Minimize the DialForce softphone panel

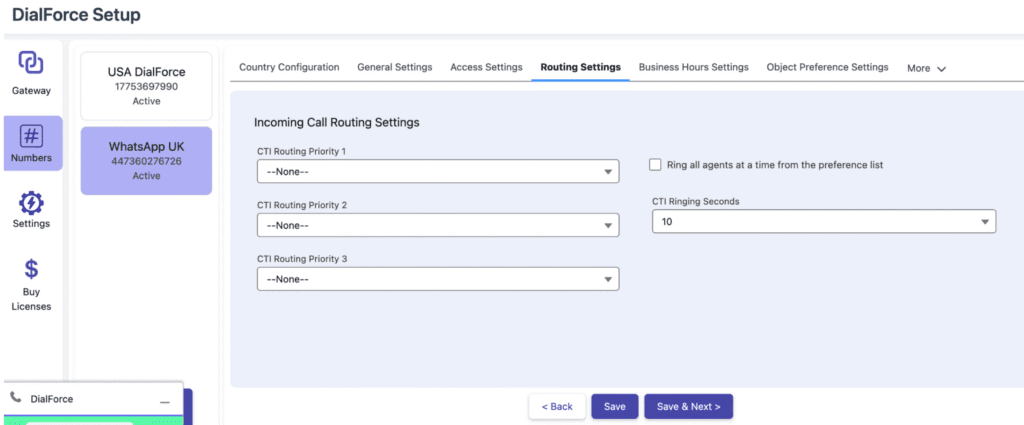[164, 400]
